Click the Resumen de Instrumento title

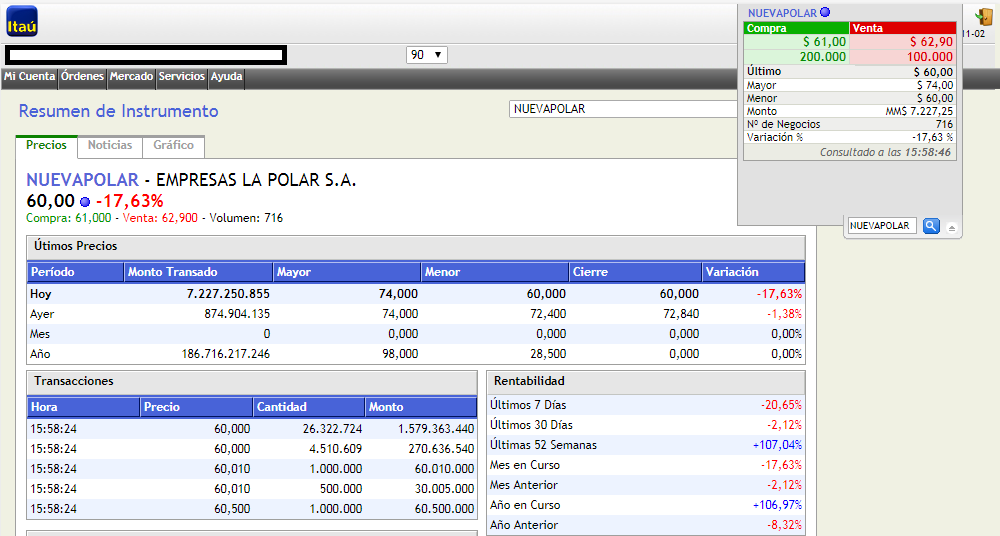coord(119,111)
